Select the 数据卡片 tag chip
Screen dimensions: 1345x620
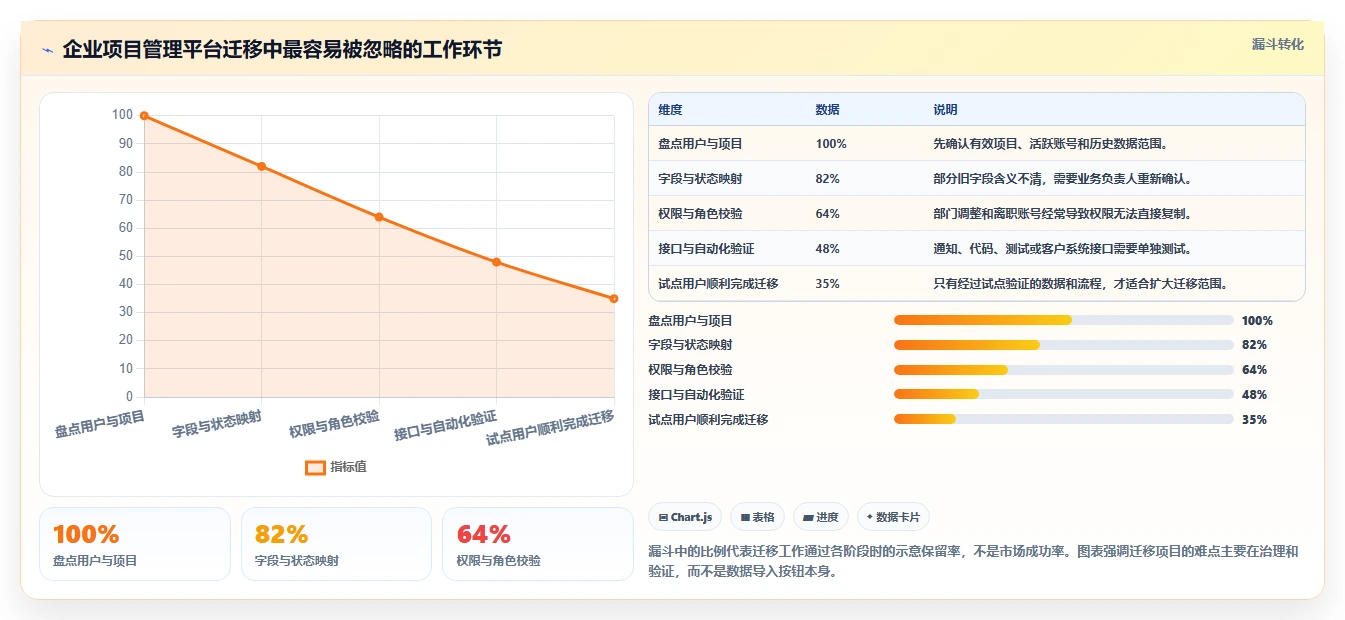[x=894, y=517]
